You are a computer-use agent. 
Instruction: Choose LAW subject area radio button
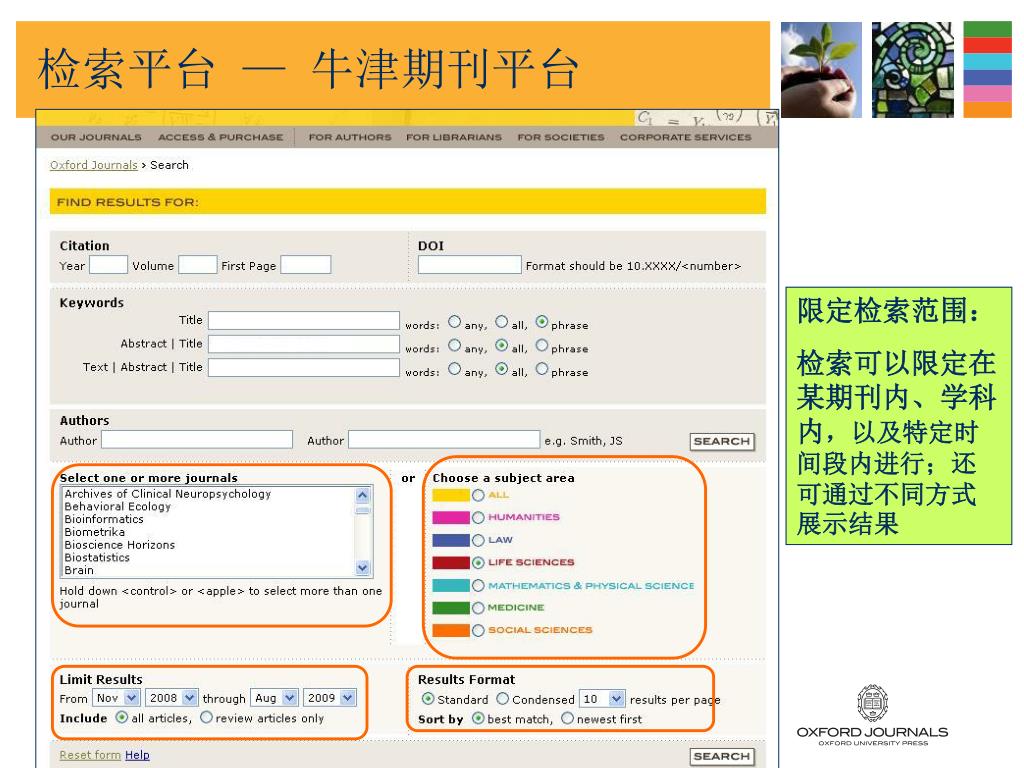pos(478,541)
